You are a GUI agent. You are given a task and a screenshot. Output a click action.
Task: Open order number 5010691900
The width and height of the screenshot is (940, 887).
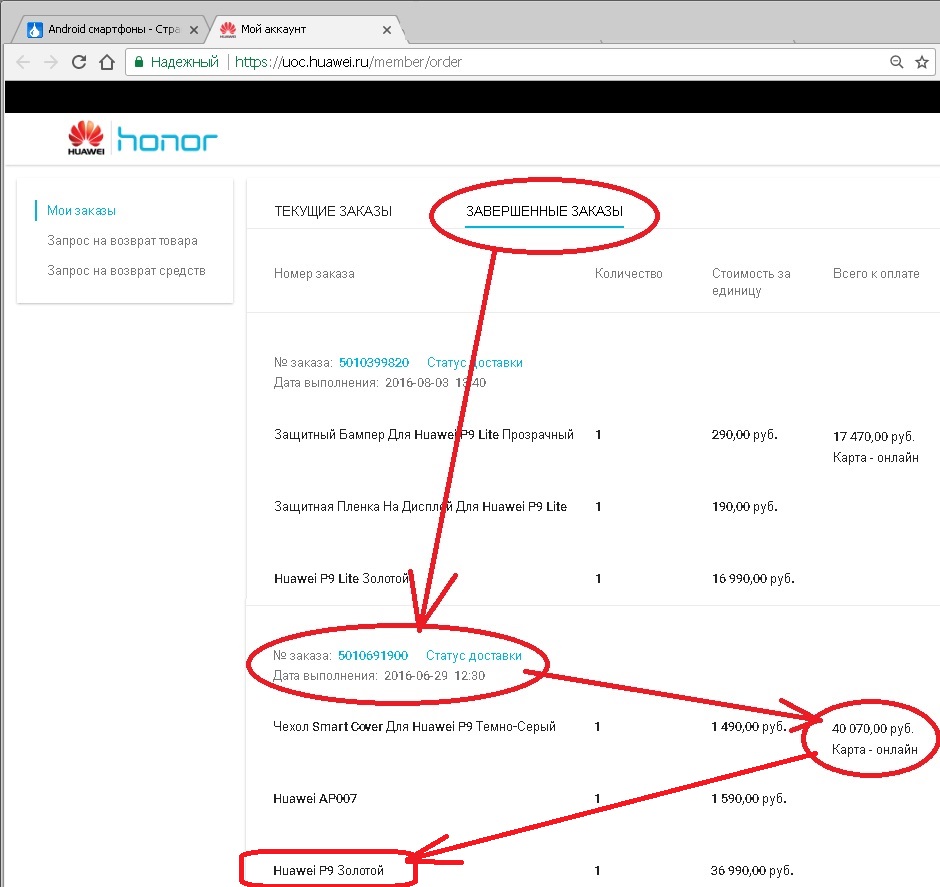click(373, 656)
